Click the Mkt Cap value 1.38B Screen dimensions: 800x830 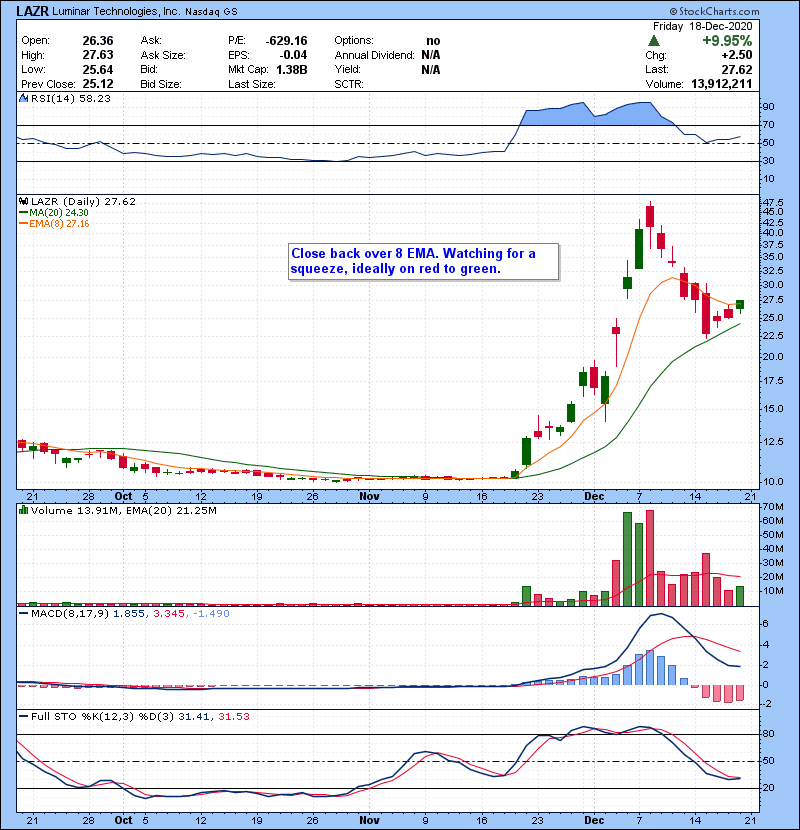click(292, 69)
